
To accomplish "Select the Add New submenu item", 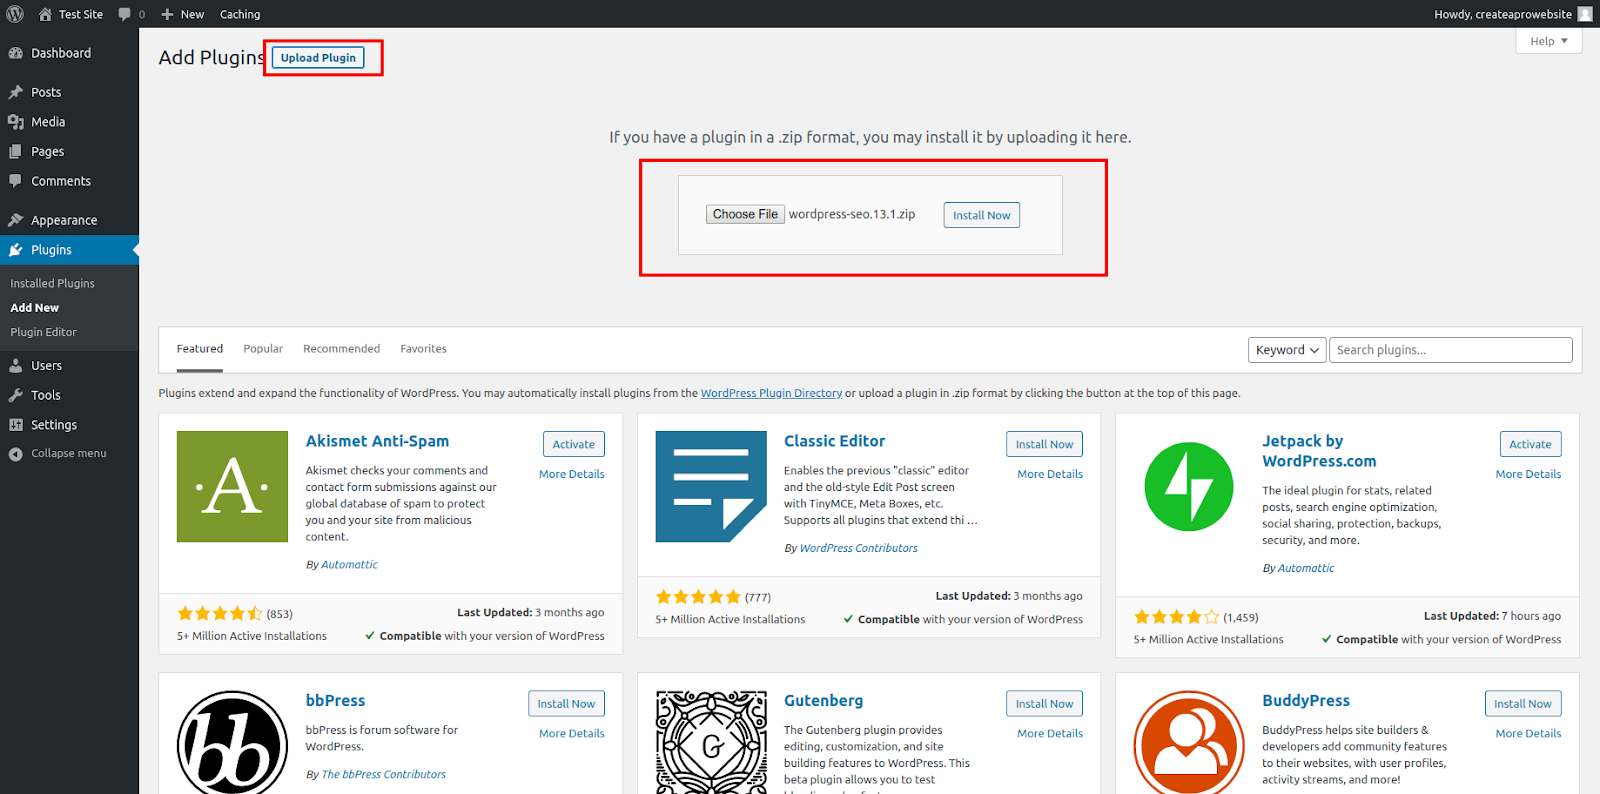I will (35, 308).
